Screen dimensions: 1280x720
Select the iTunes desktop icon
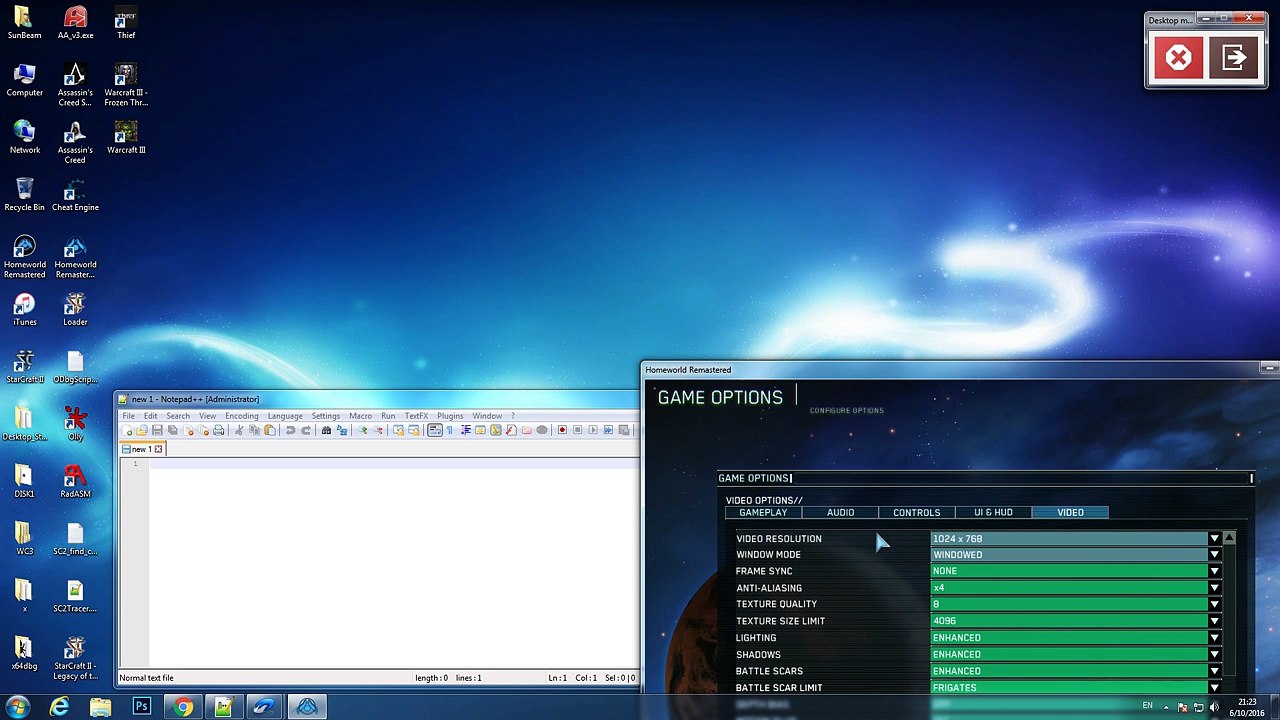coord(24,310)
